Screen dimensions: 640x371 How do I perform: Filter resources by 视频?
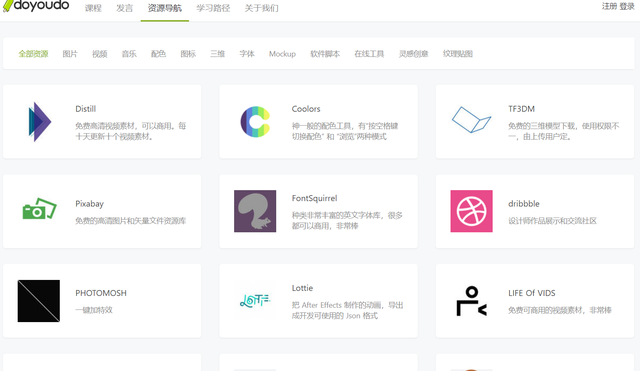[x=100, y=54]
